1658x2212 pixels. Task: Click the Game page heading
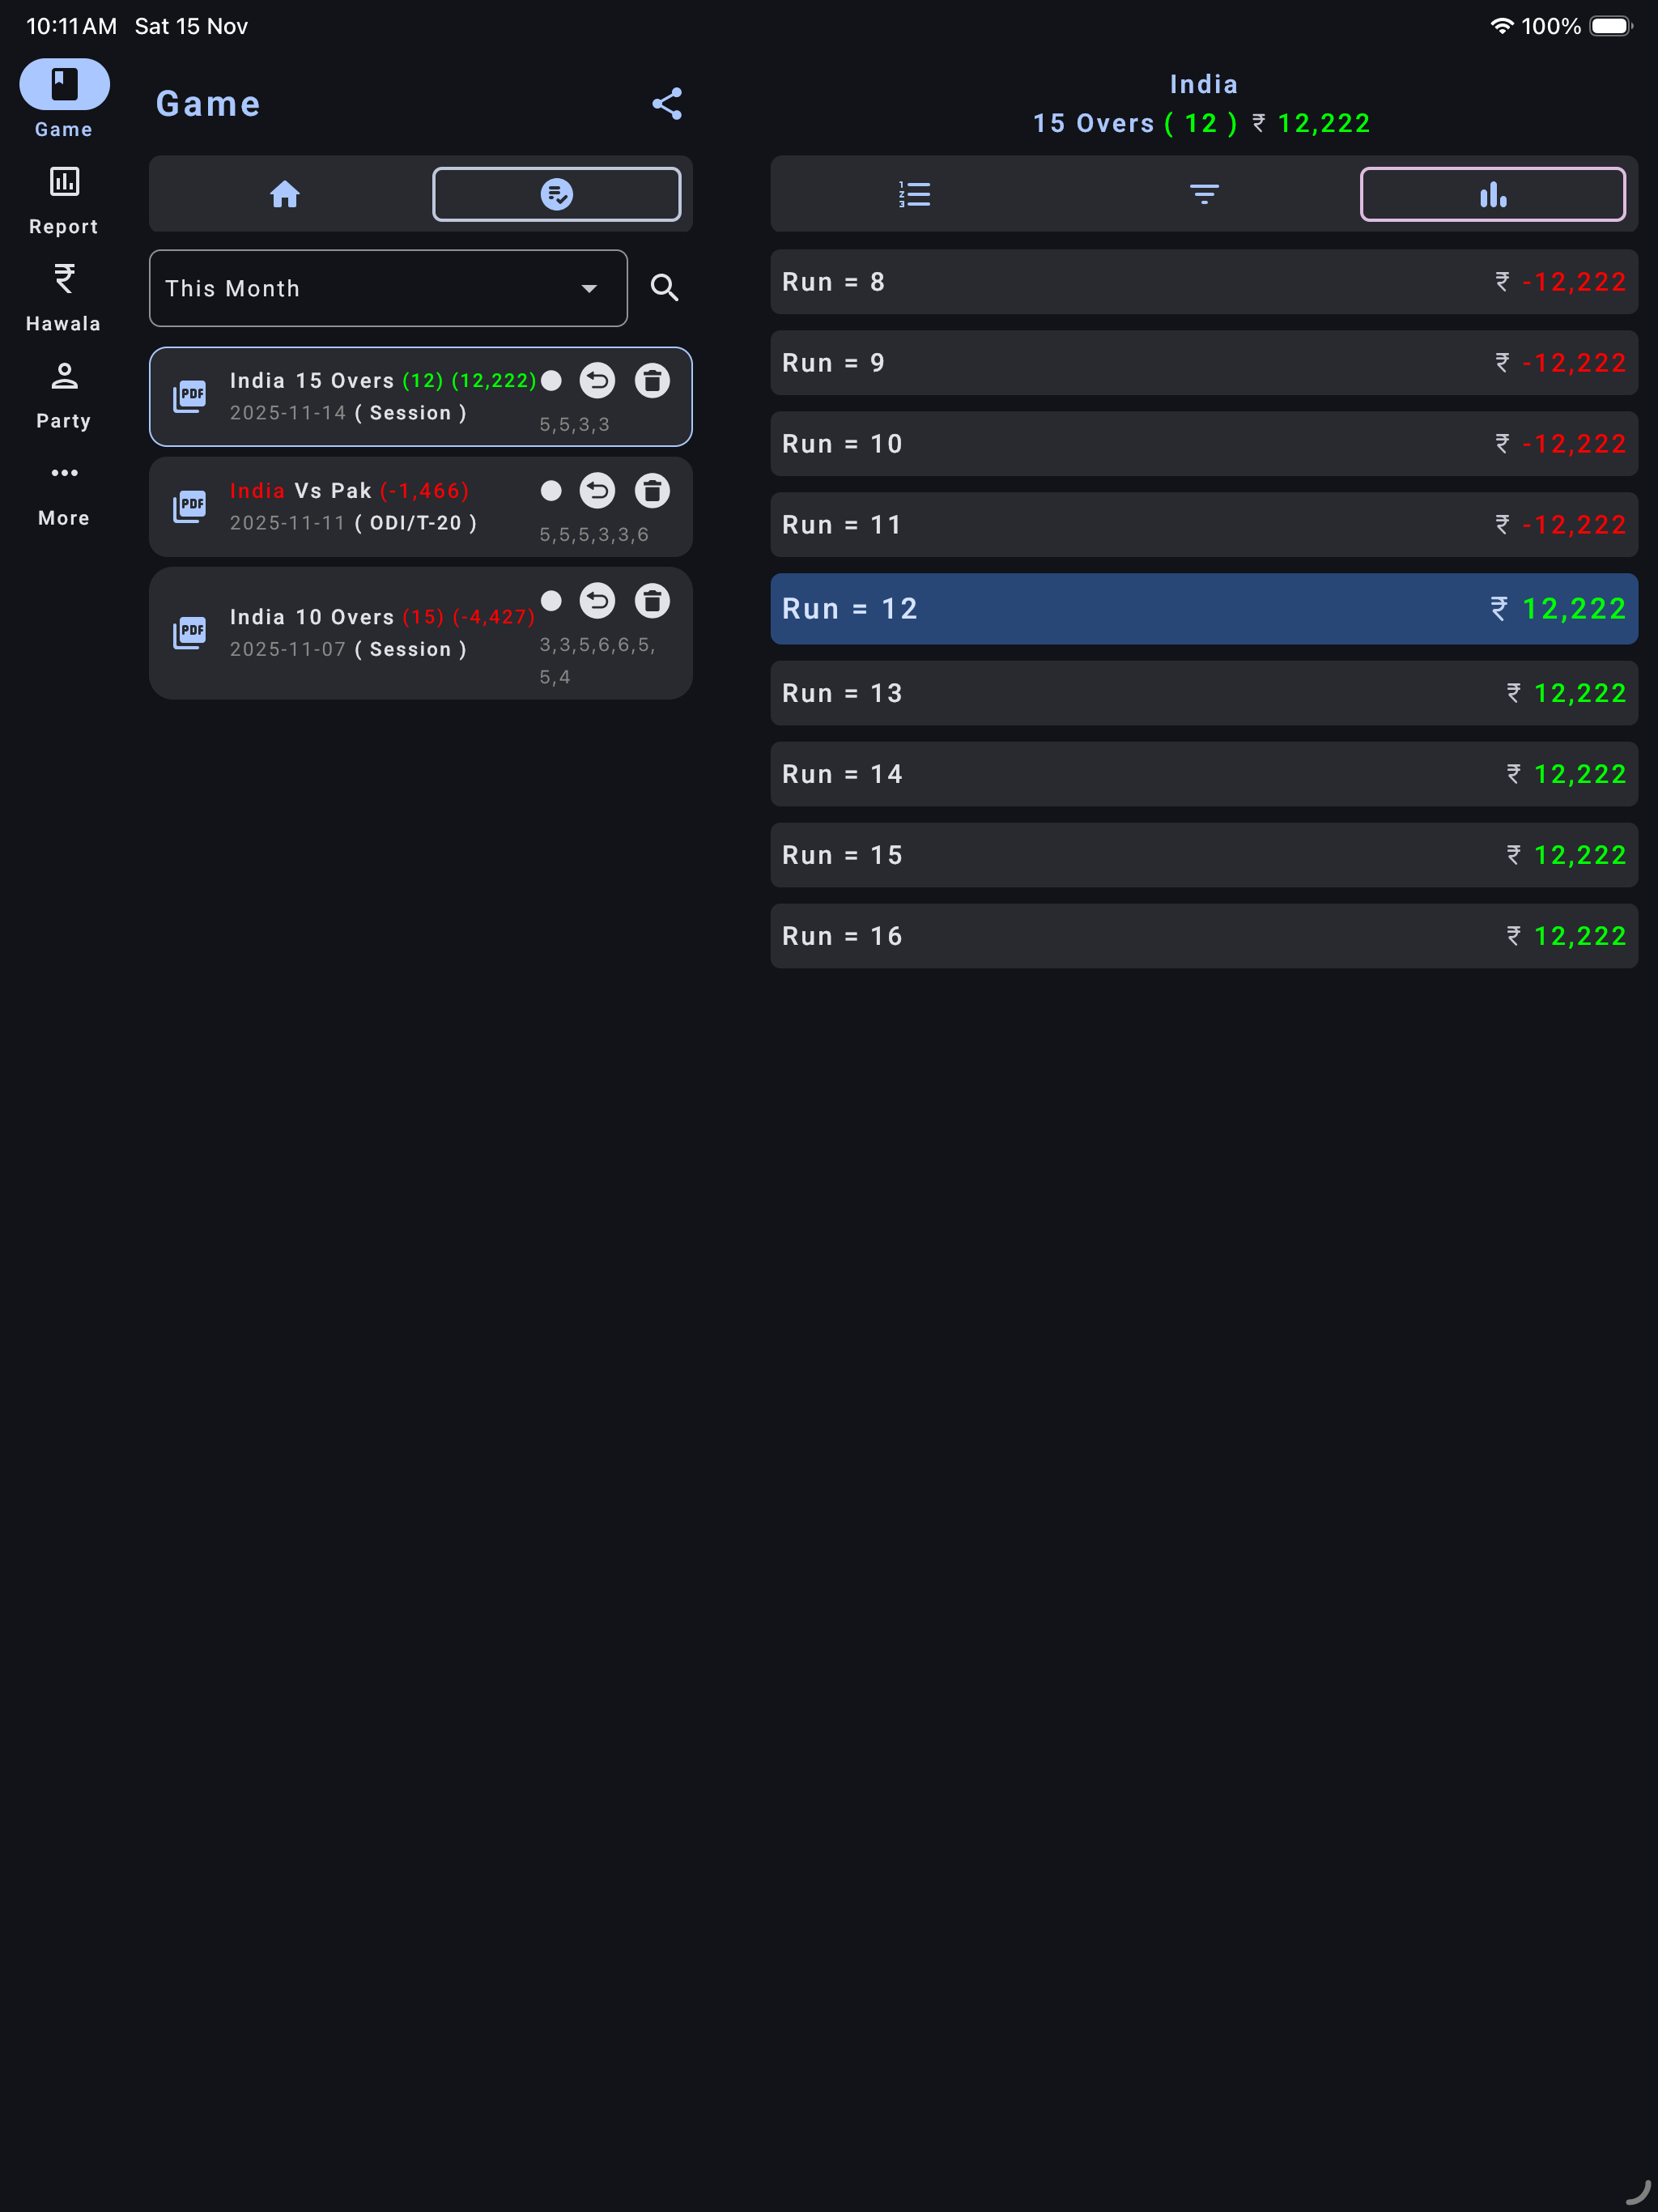(x=208, y=104)
